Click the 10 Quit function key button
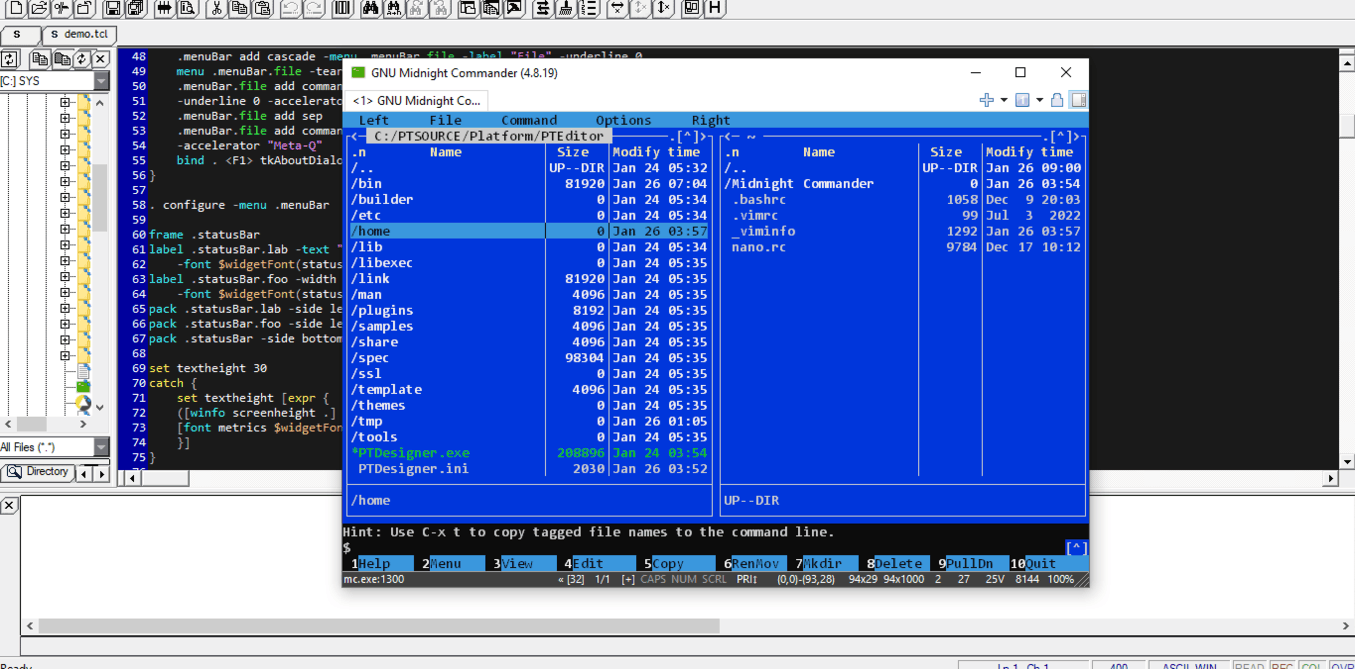 click(x=1040, y=563)
